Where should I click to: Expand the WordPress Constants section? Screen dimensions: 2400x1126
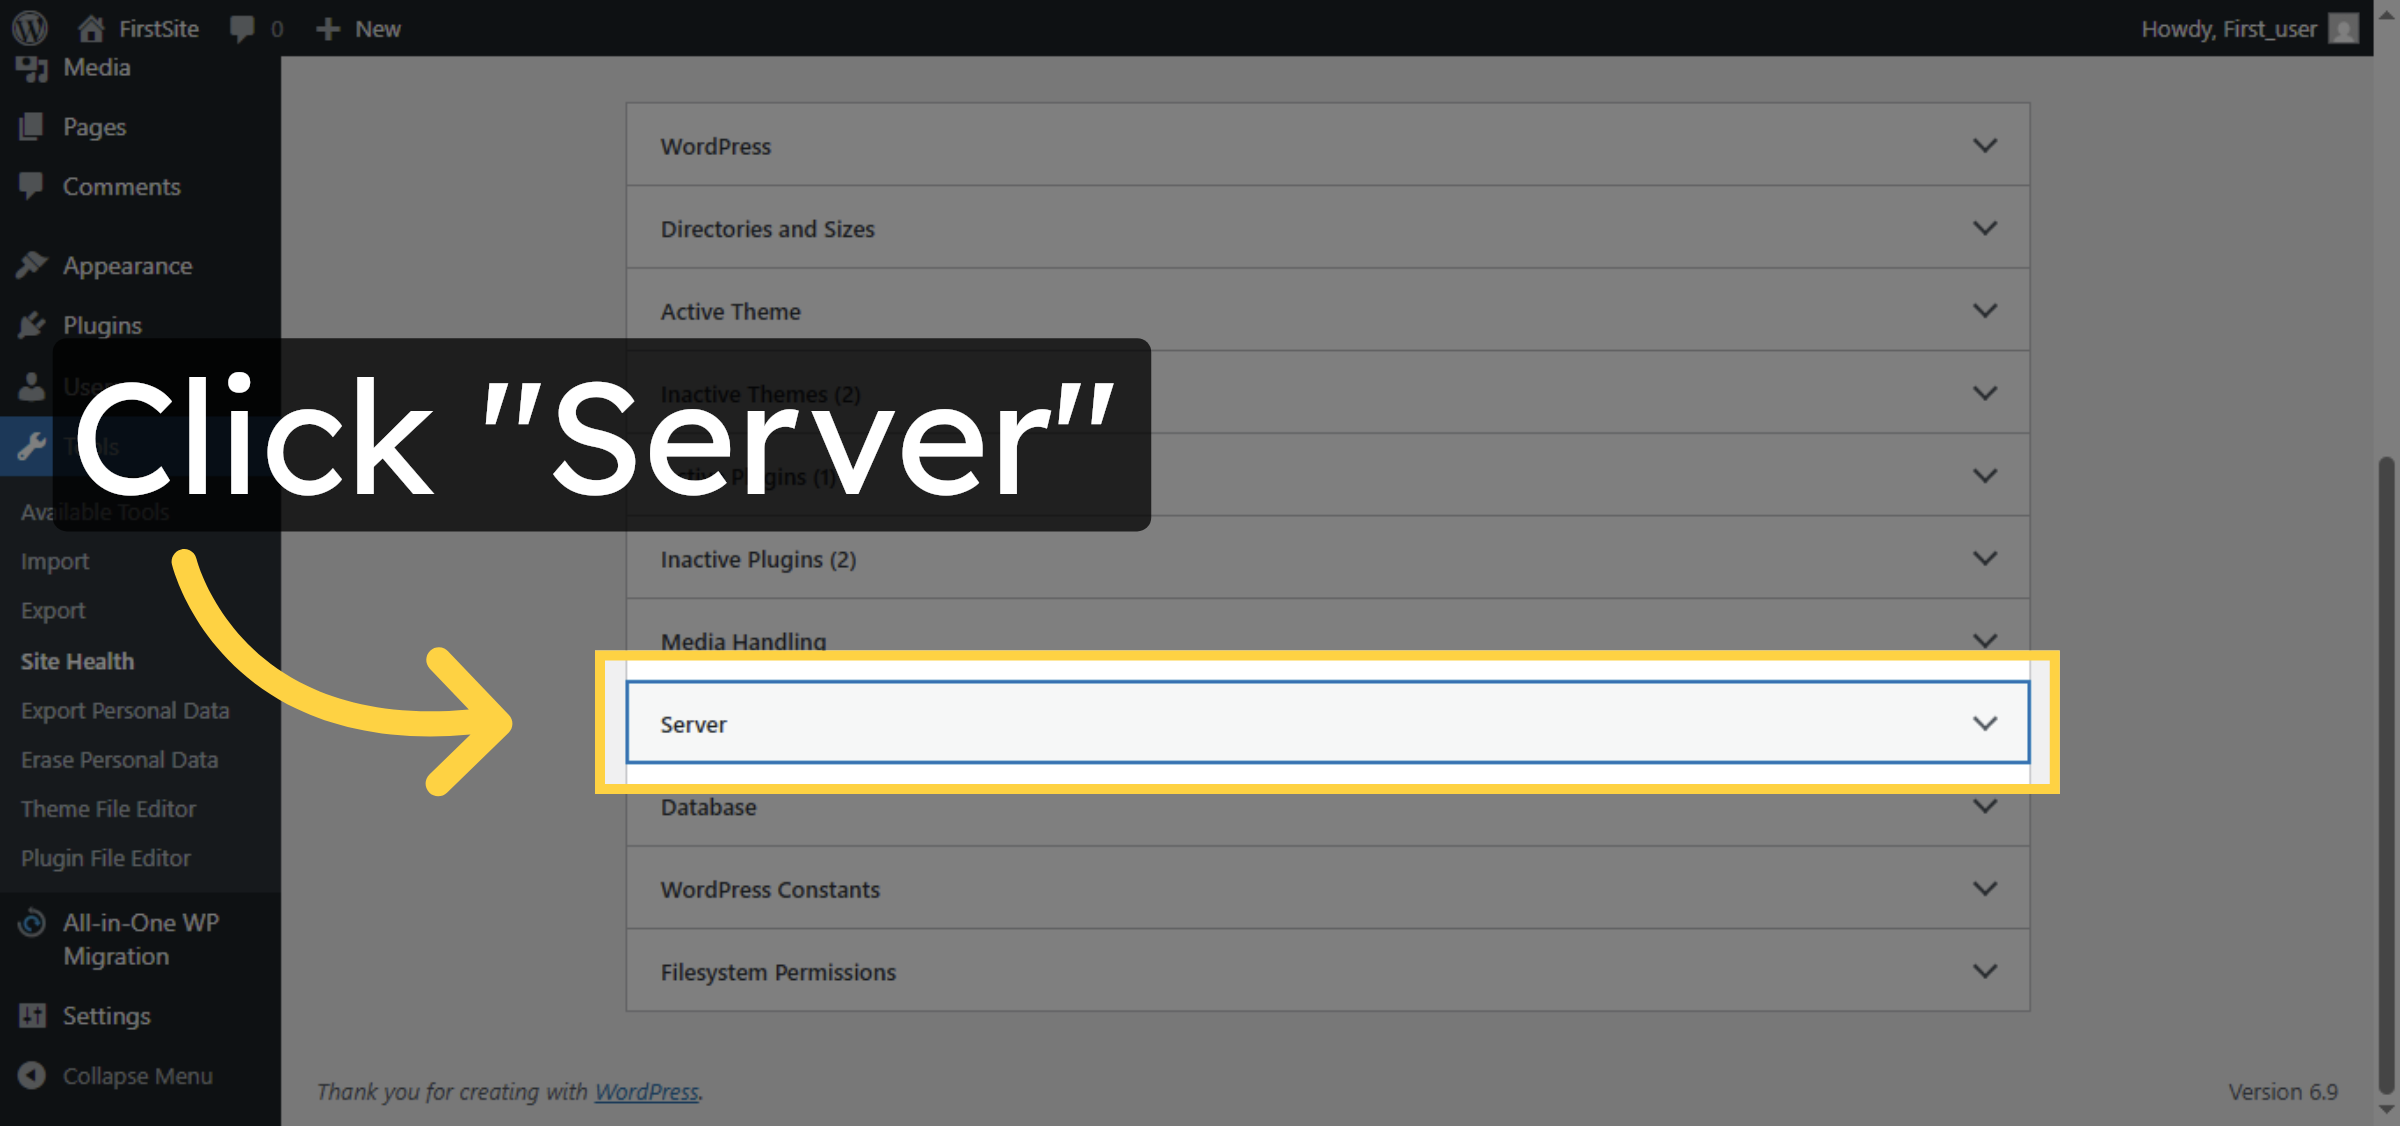tap(1986, 888)
